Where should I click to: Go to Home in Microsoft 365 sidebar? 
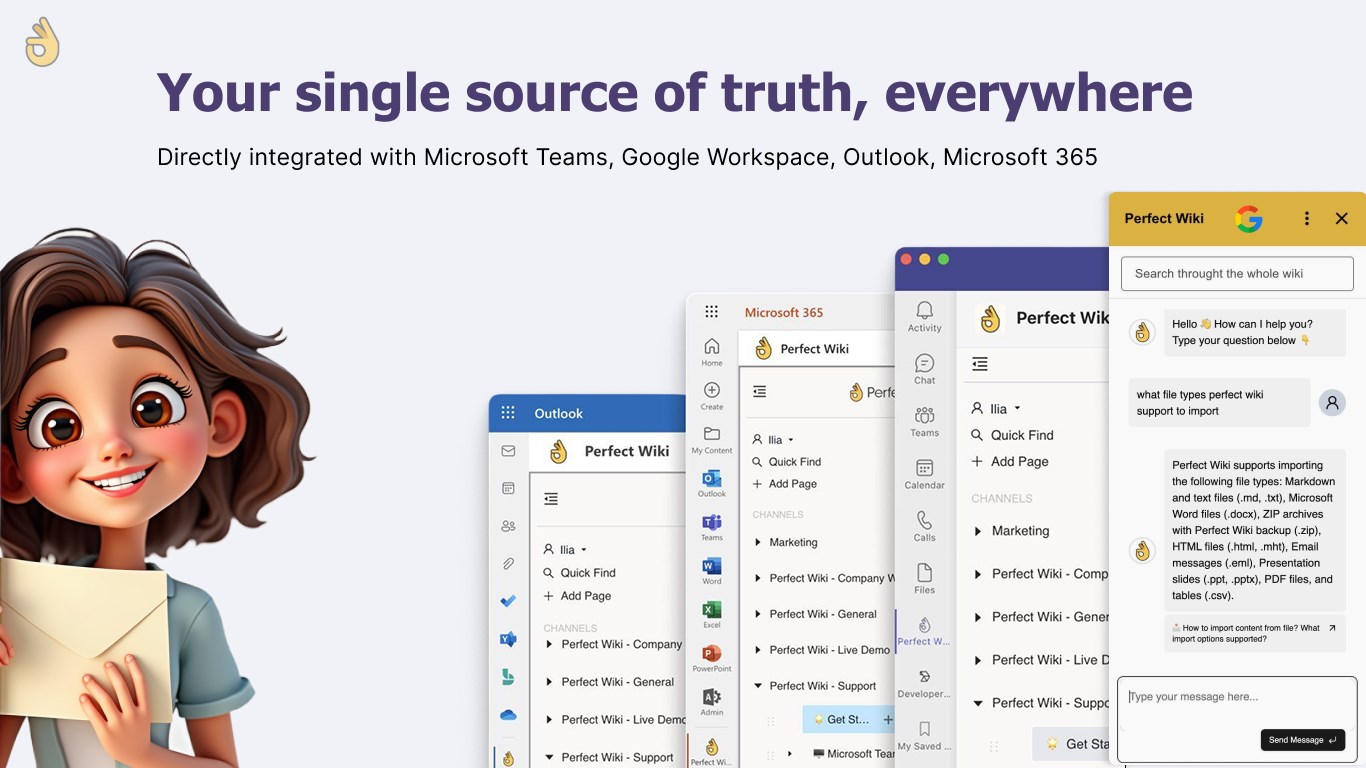[712, 351]
